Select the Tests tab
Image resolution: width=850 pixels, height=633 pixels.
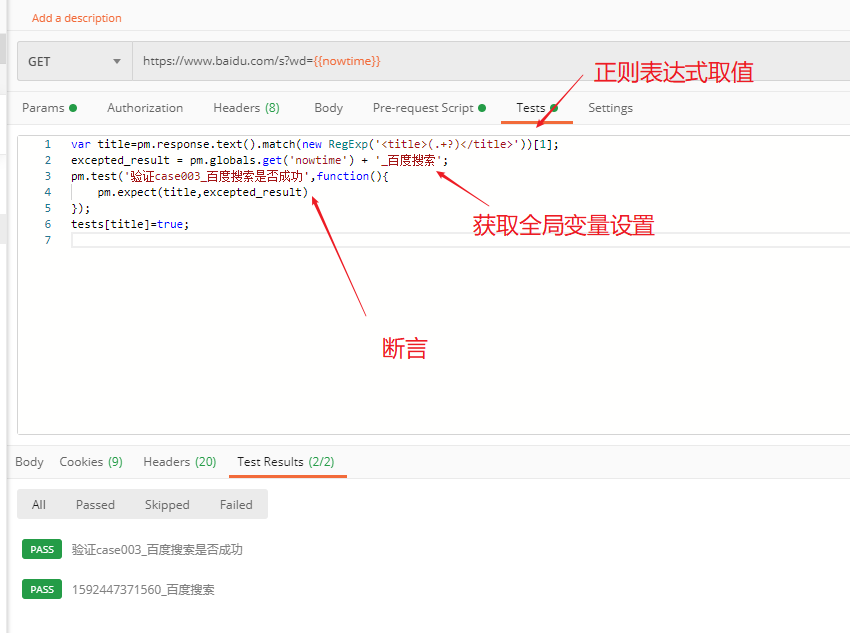531,108
